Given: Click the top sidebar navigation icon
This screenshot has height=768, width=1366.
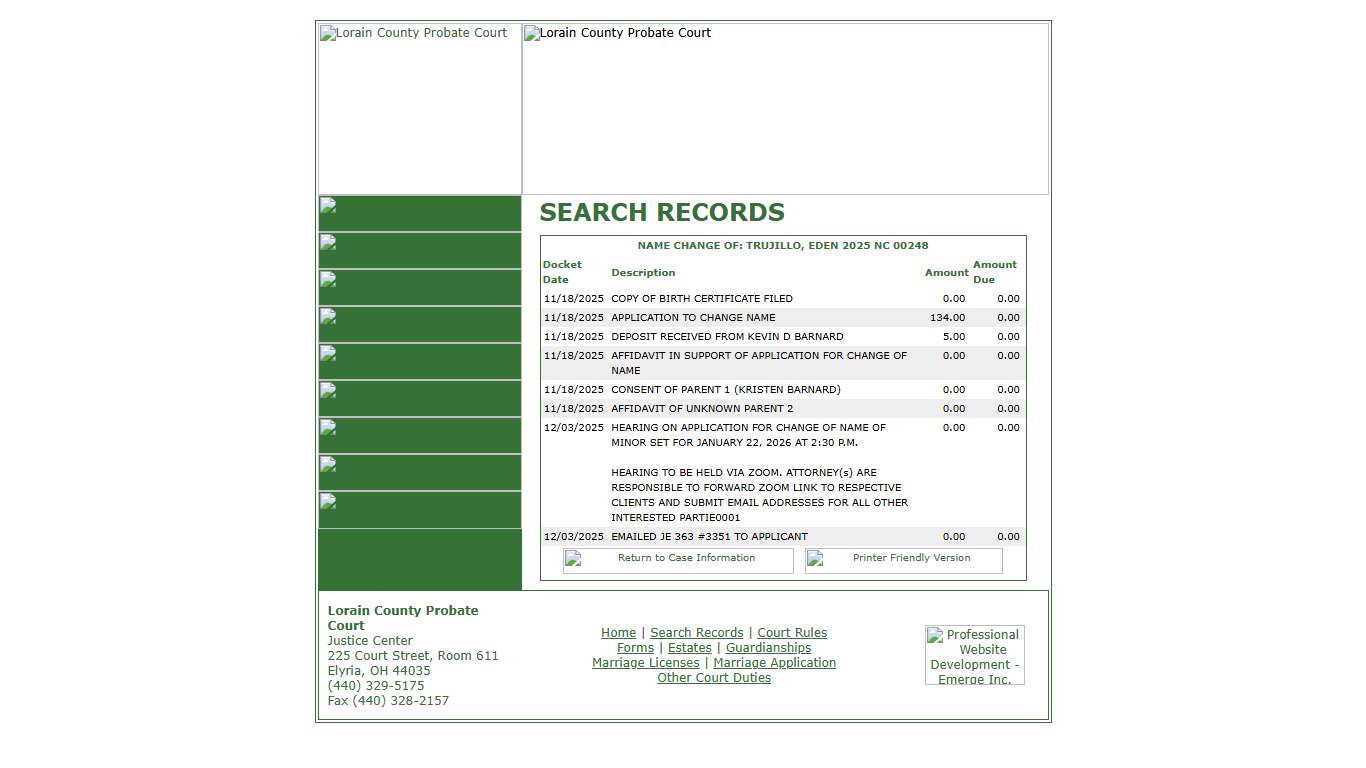Looking at the screenshot, I should coord(326,206).
